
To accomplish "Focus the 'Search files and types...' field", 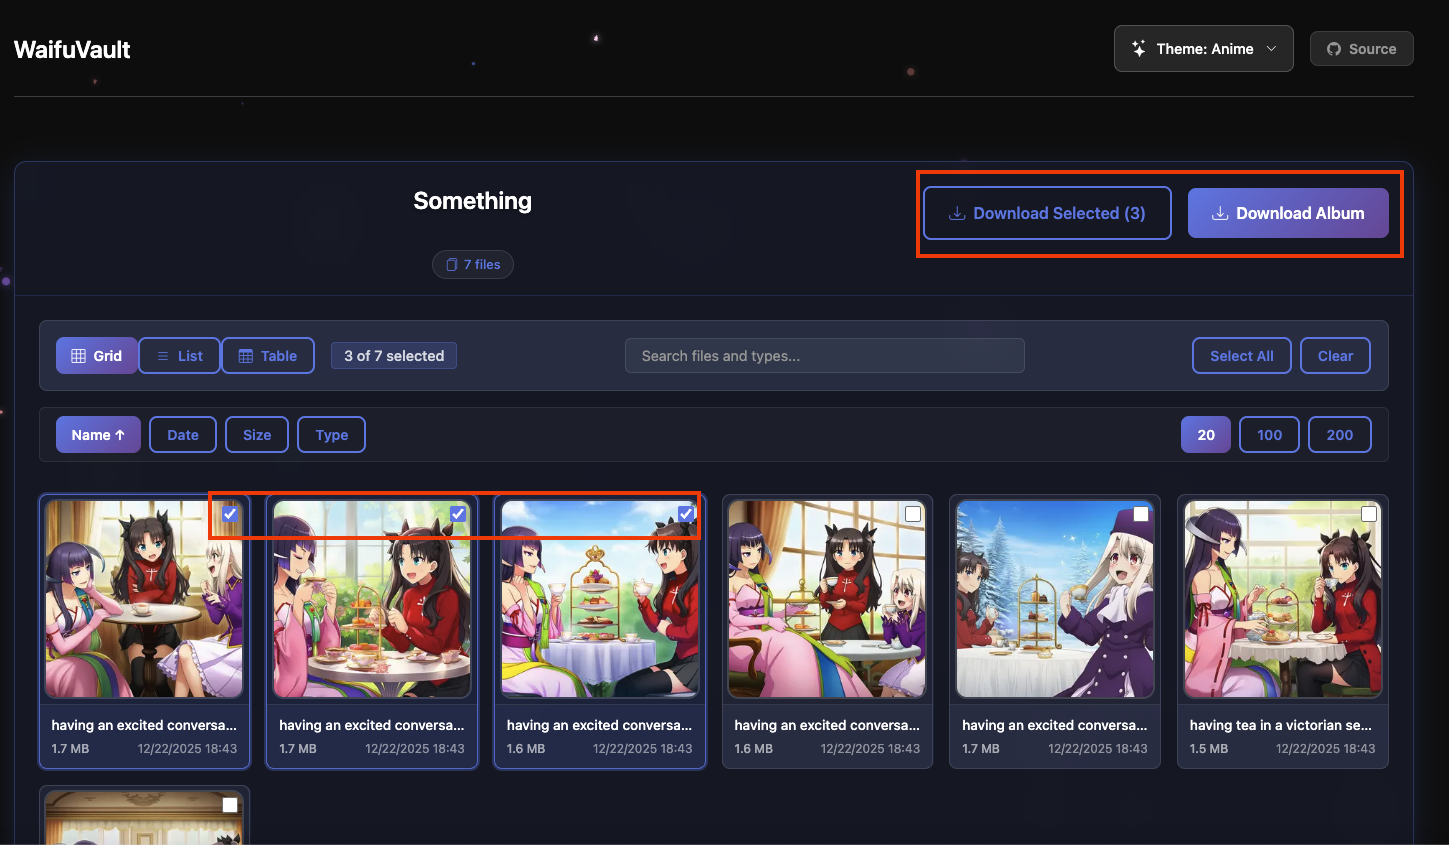I will tap(825, 356).
